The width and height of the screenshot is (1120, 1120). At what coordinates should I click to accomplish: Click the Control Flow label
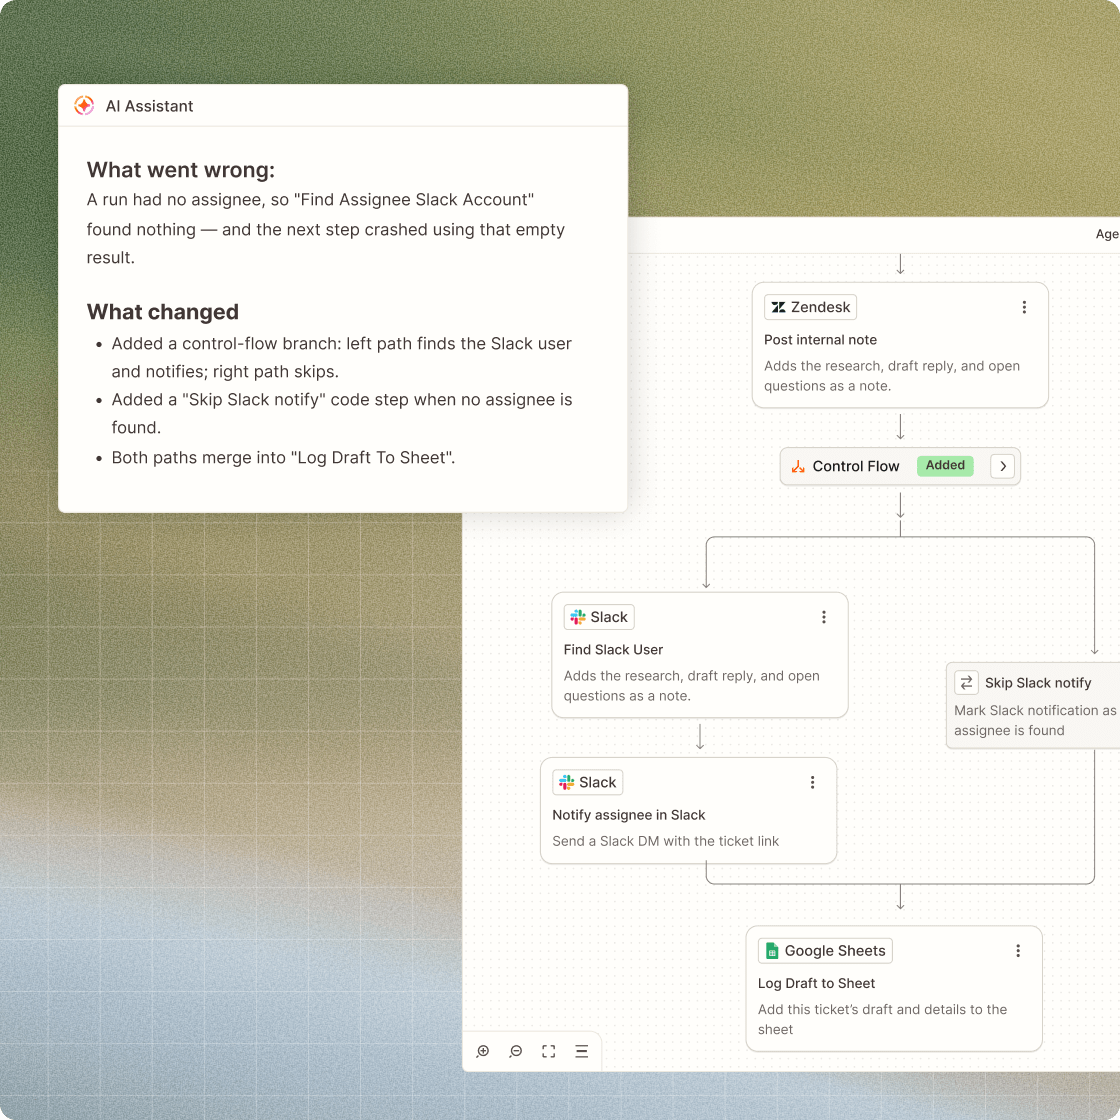tap(856, 466)
